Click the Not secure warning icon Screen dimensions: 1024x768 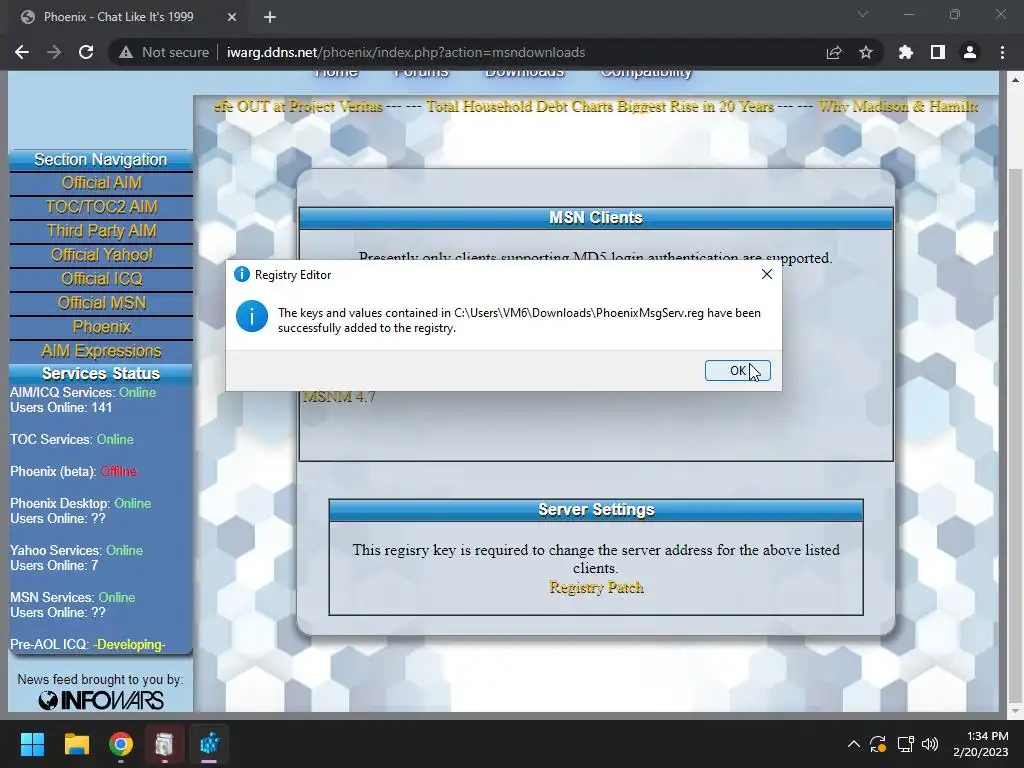pos(125,52)
